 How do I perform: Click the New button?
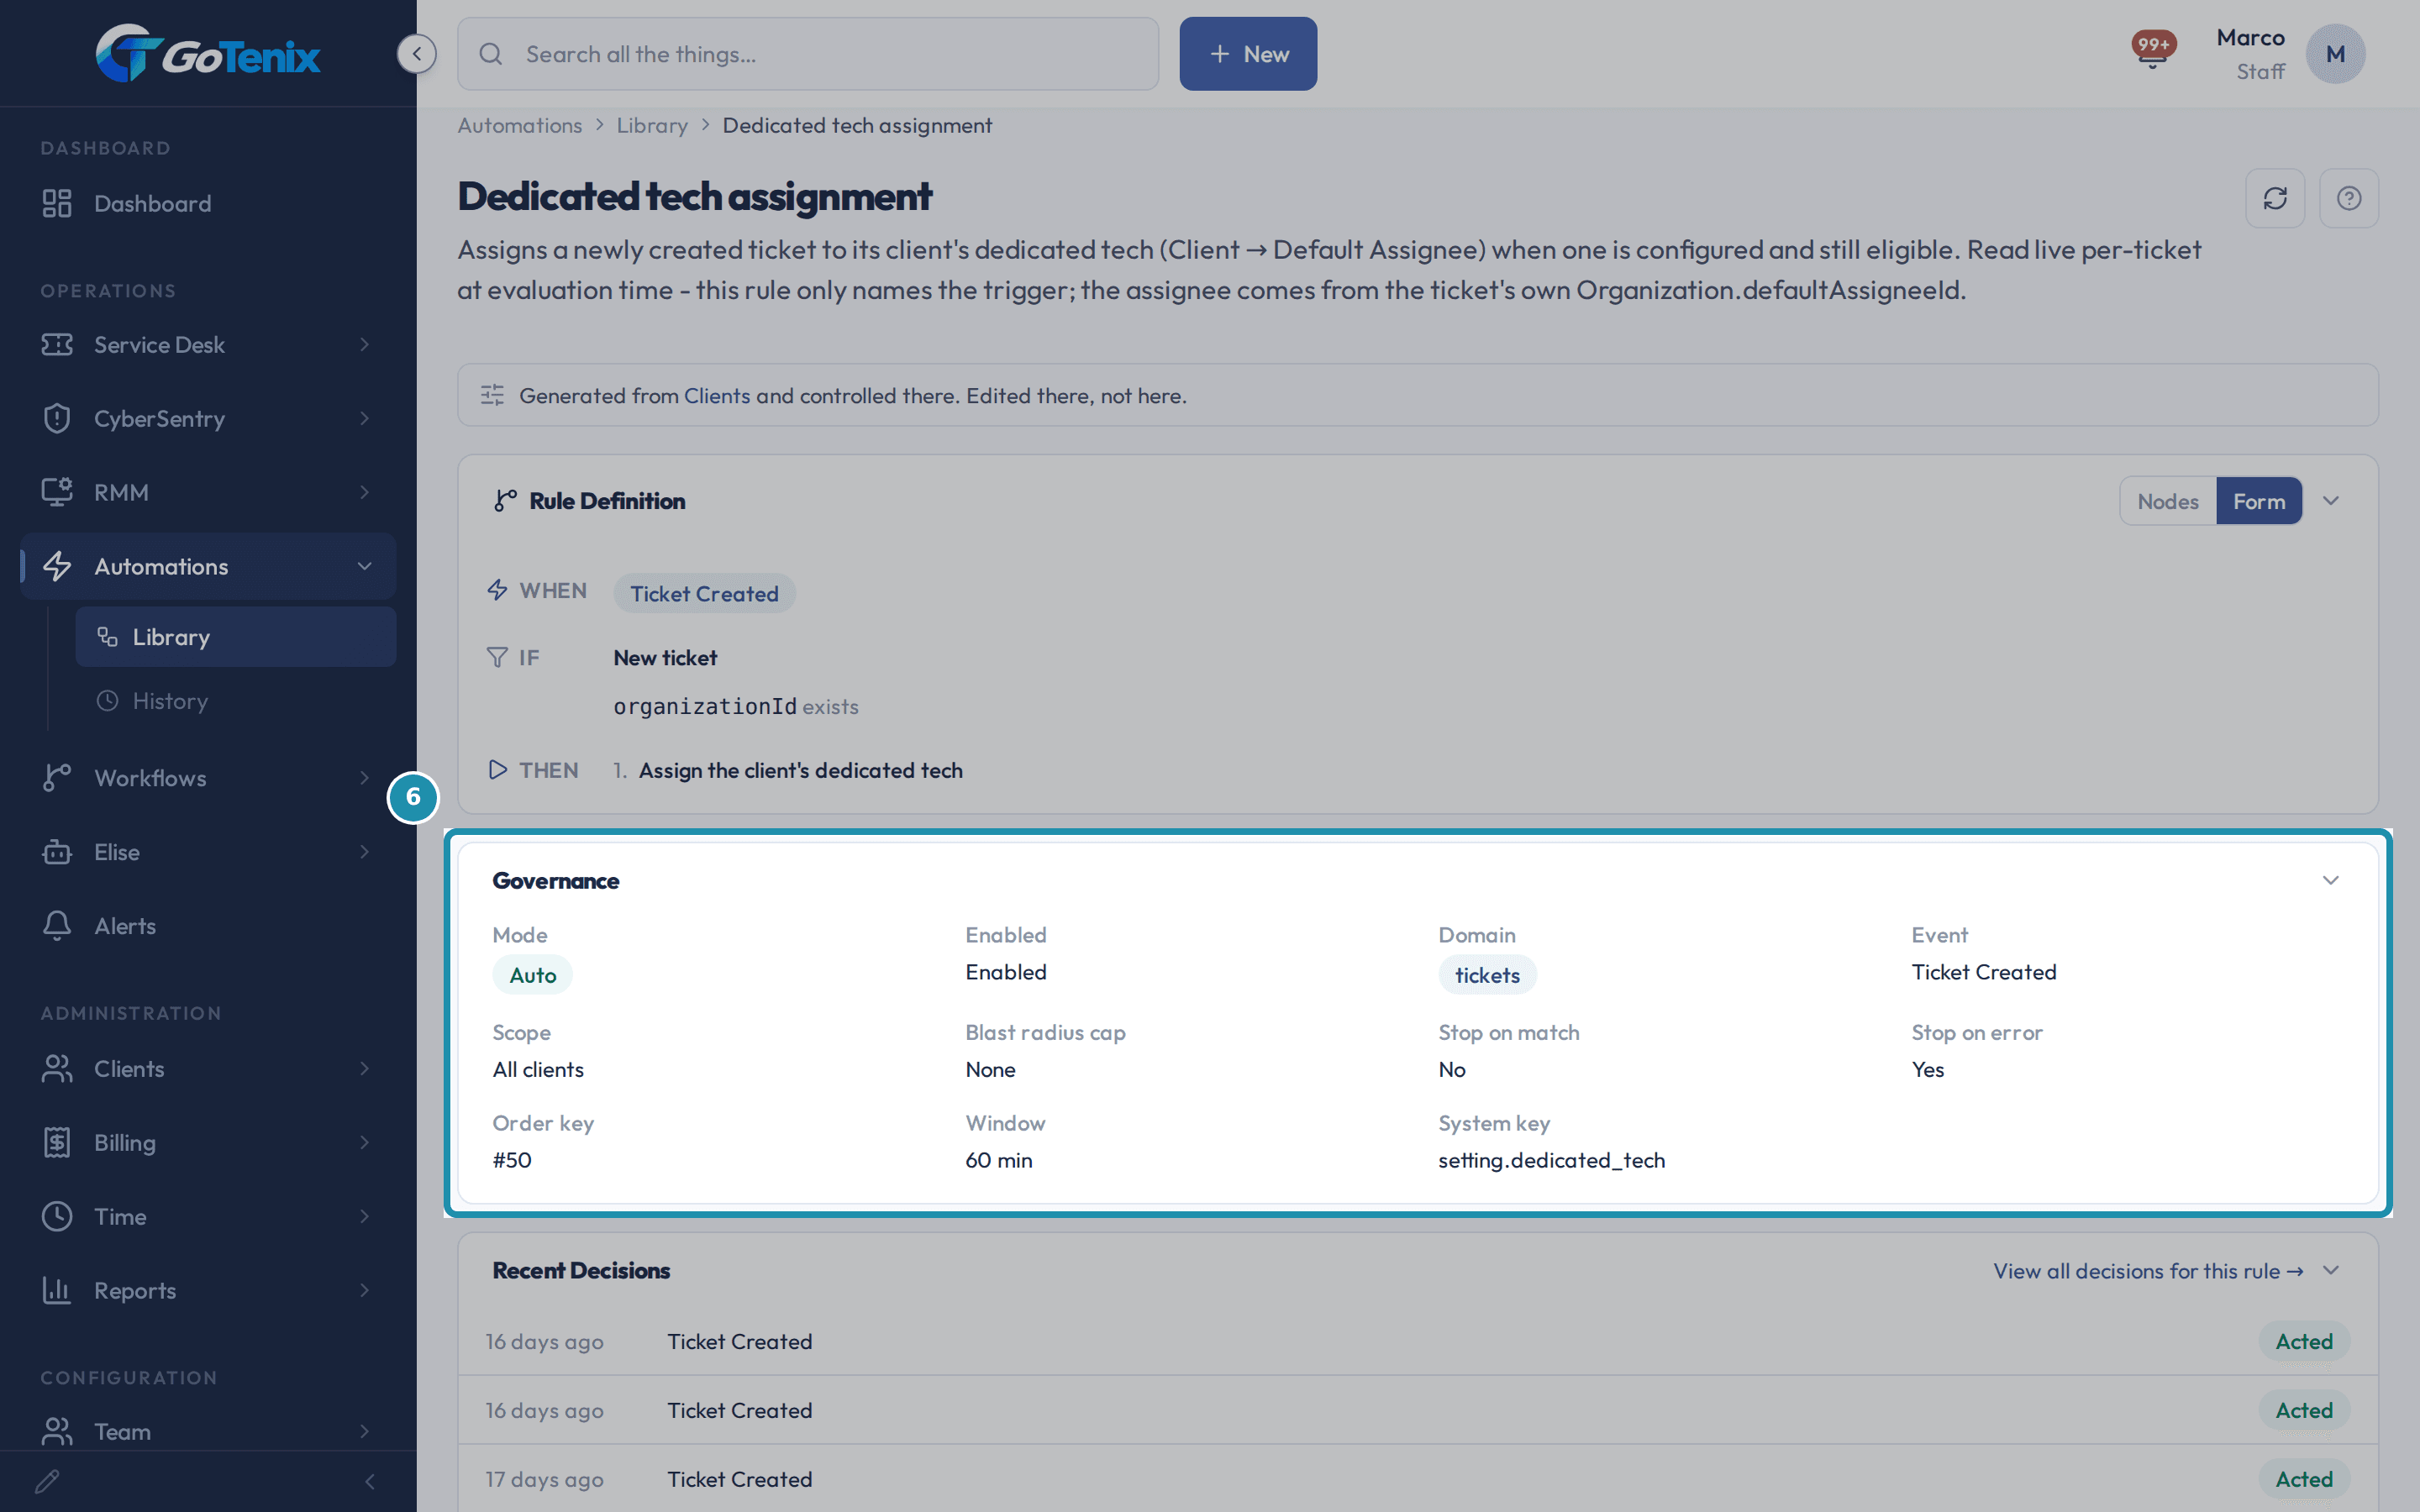[1248, 54]
